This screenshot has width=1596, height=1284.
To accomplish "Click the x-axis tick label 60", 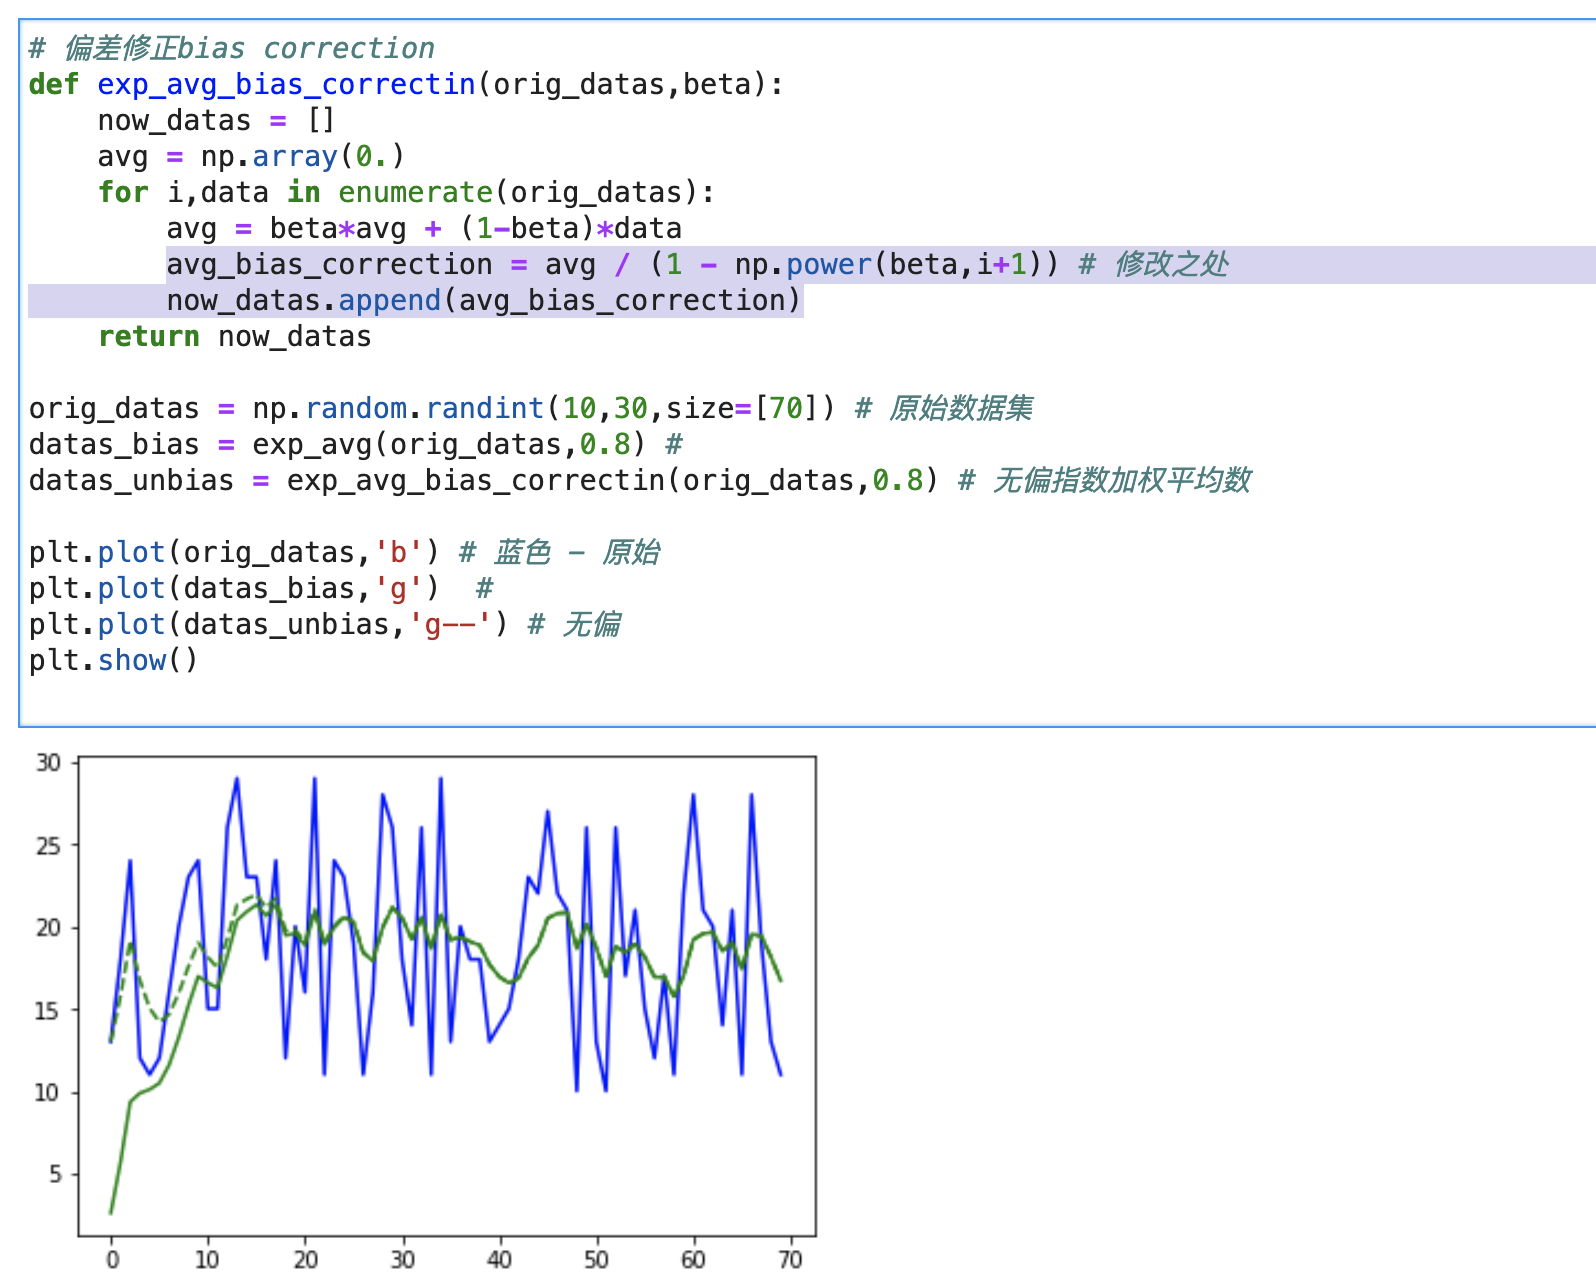I will tap(693, 1259).
